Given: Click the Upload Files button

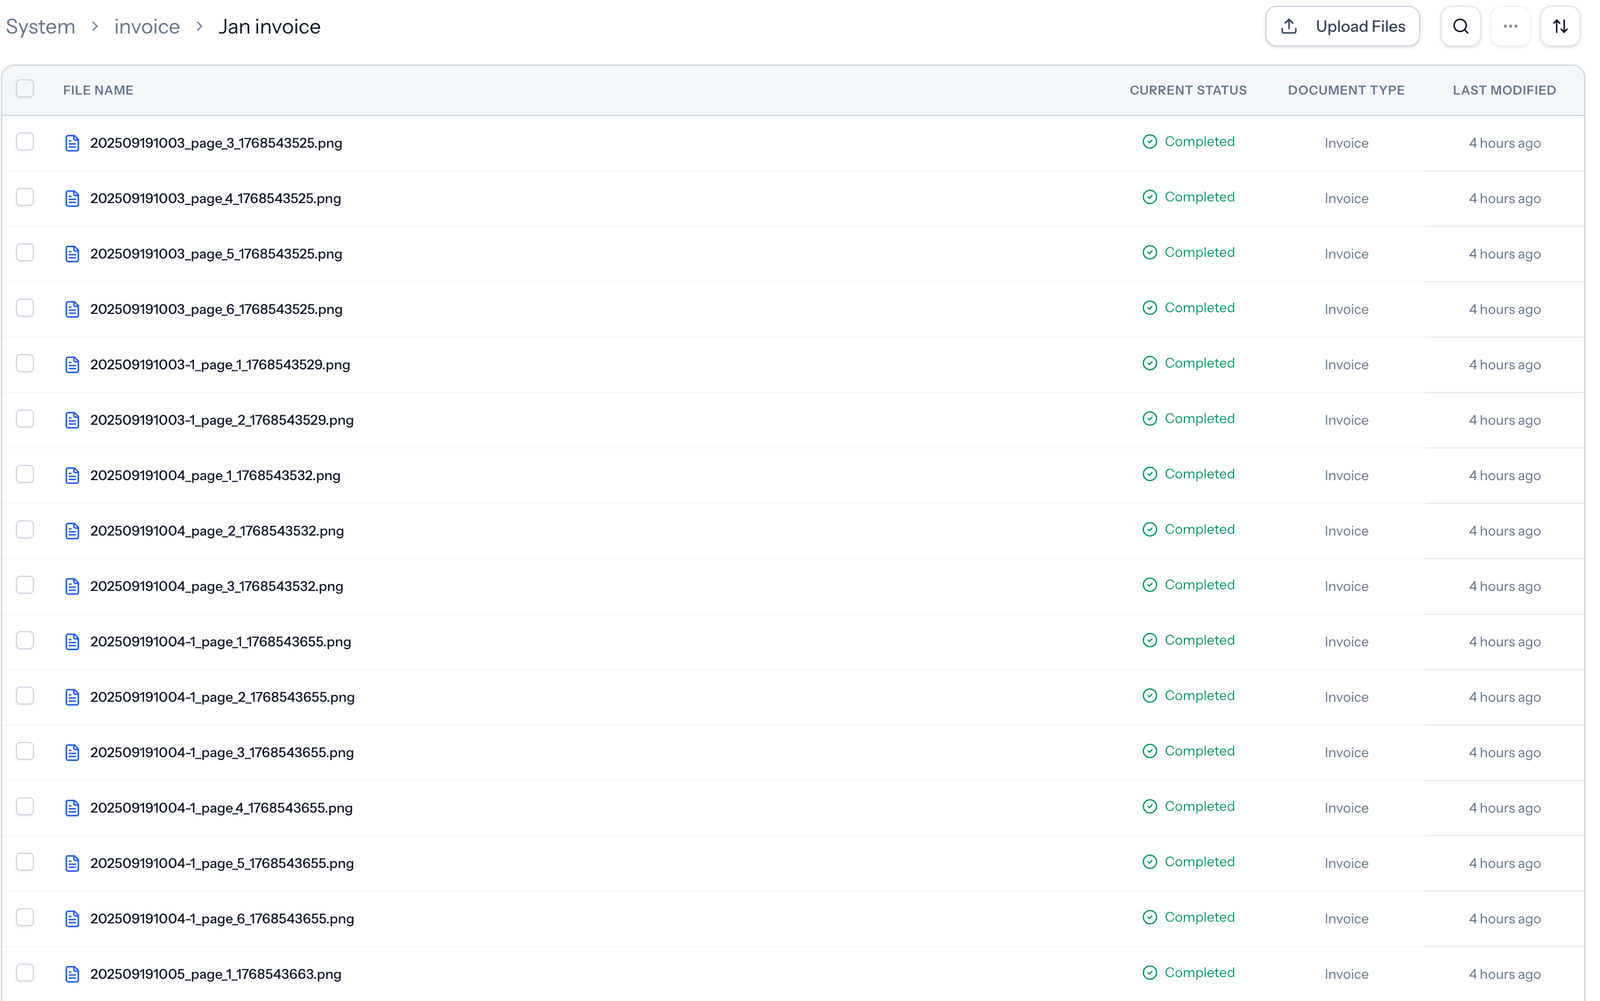Looking at the screenshot, I should (x=1342, y=26).
